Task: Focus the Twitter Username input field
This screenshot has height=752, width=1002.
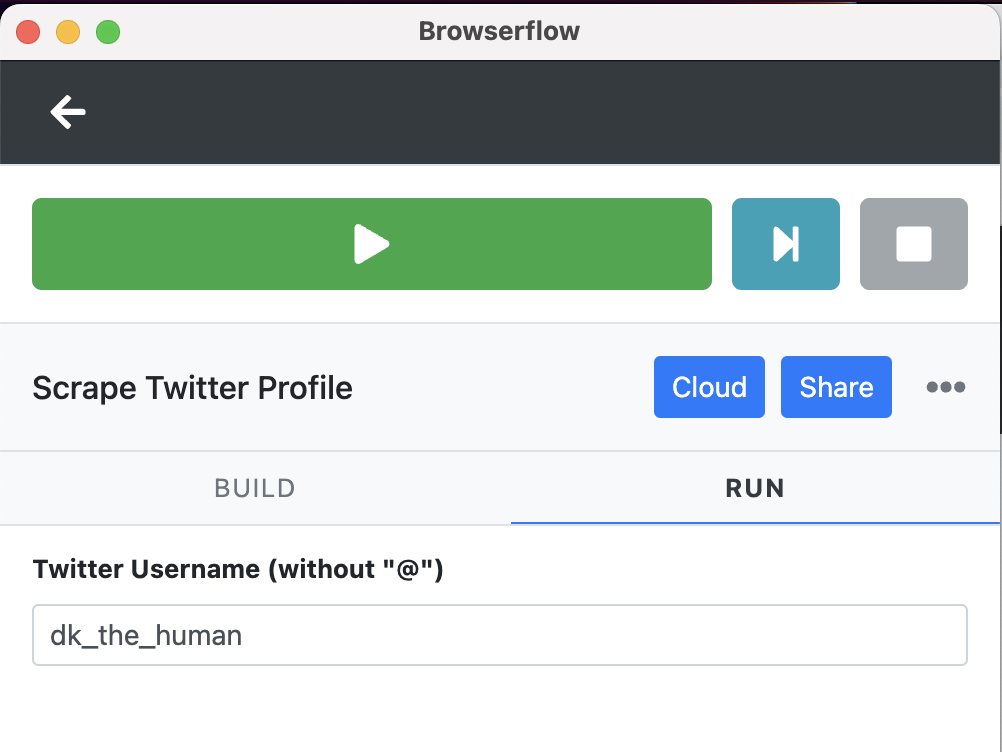Action: coord(500,635)
